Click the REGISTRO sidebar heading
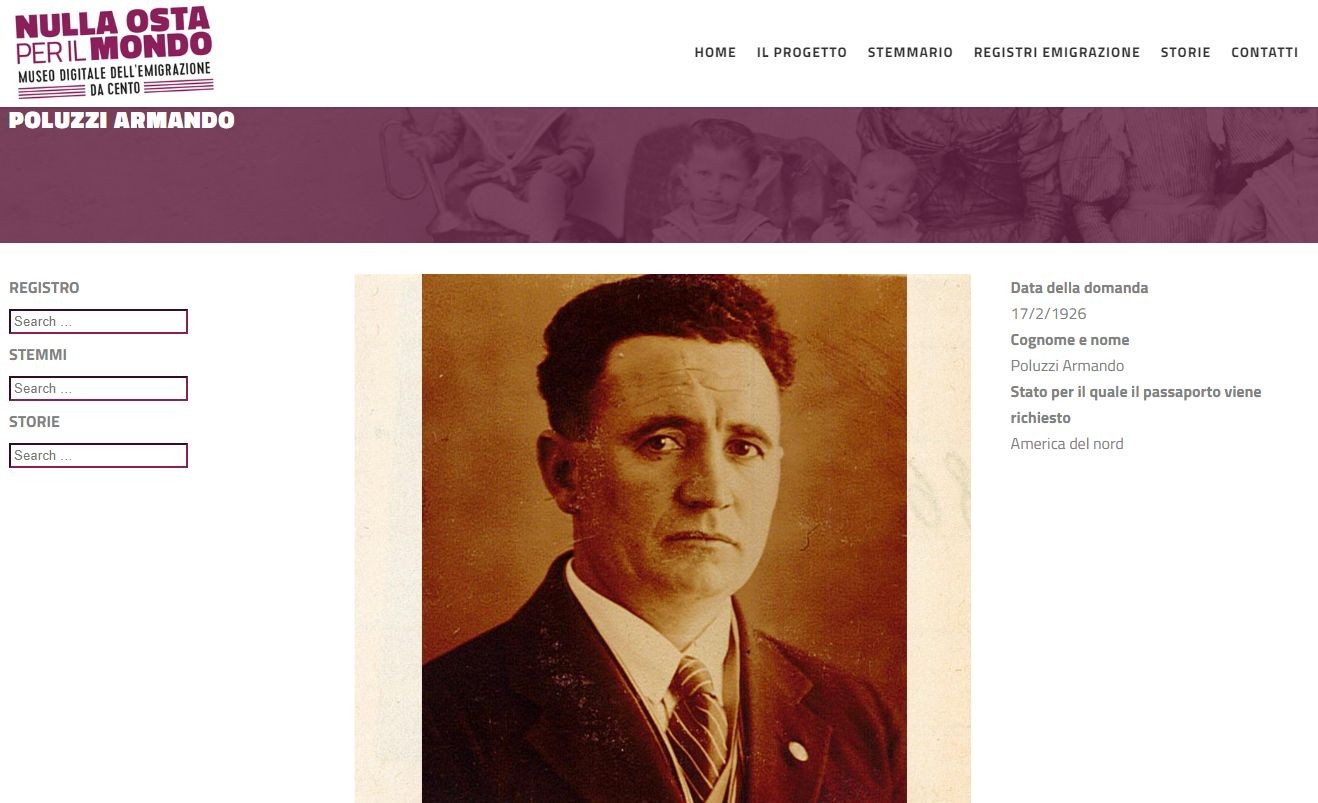Image resolution: width=1318 pixels, height=803 pixels. click(44, 288)
